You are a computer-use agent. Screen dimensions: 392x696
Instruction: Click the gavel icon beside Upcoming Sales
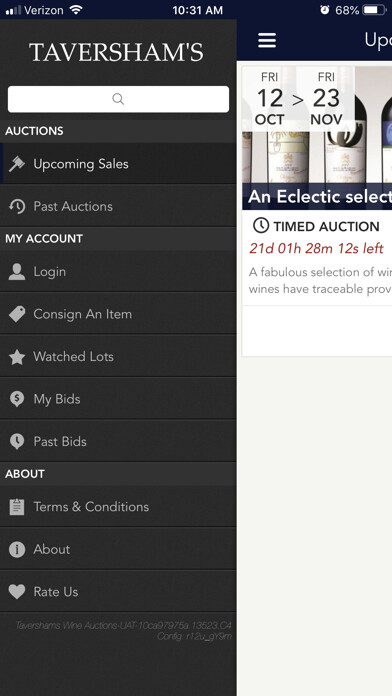pos(17,164)
